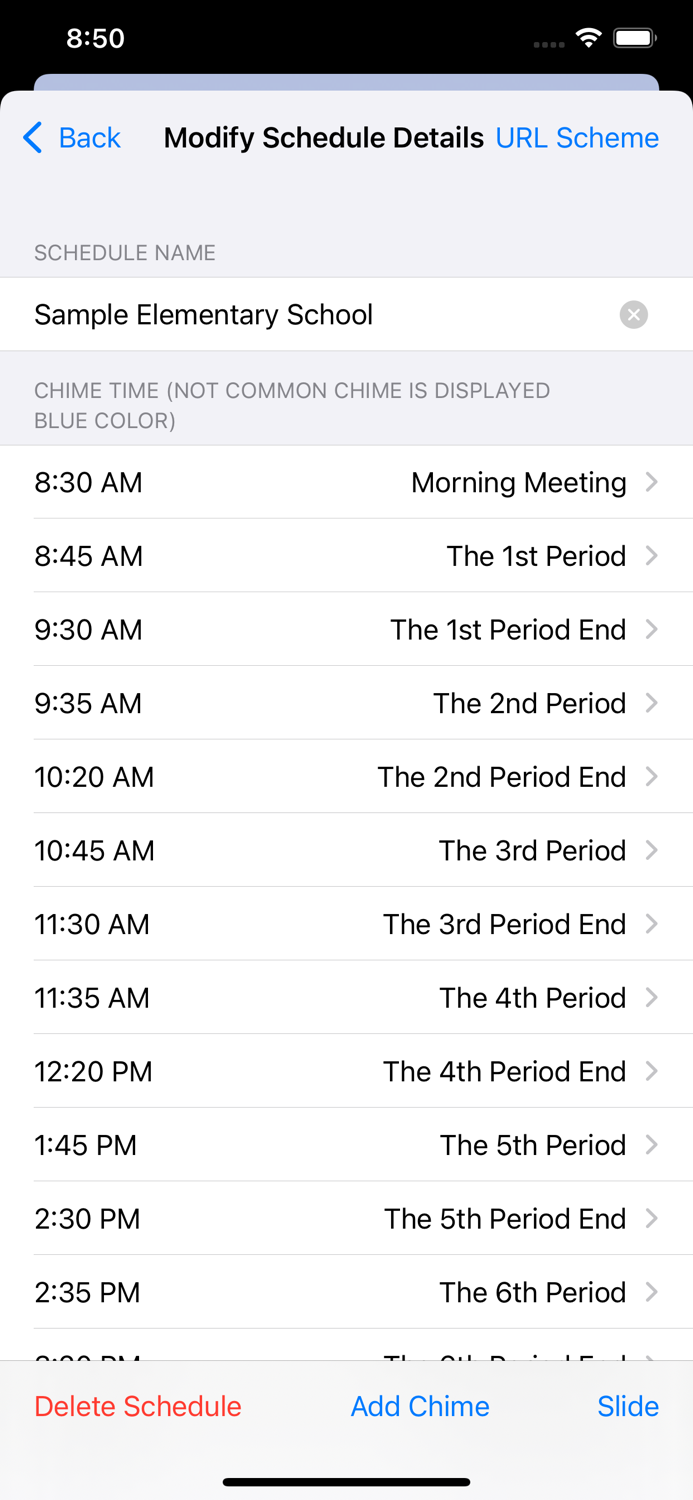The height and width of the screenshot is (1500, 693).
Task: Tap the battery indicator icon
Action: click(634, 37)
